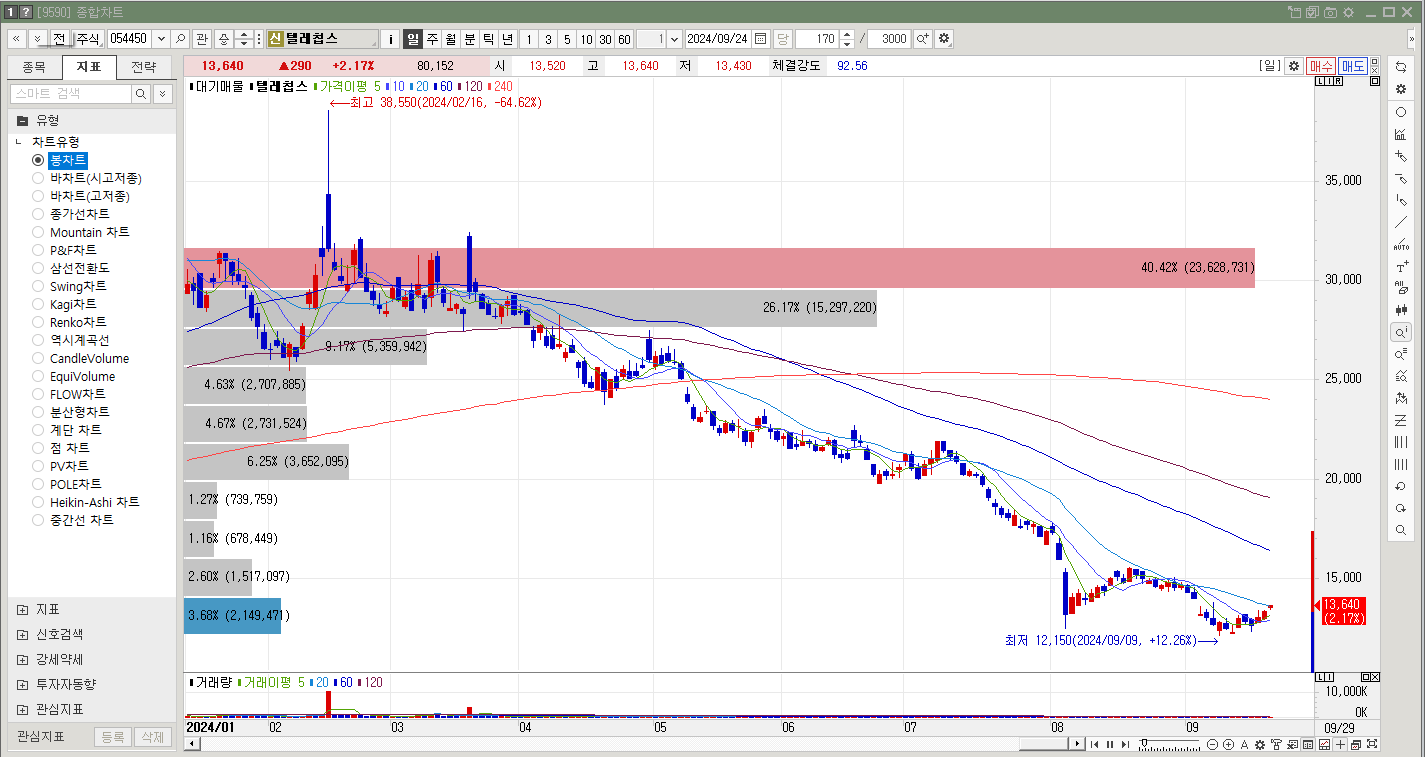Open the calendar date picker icon

(760, 39)
